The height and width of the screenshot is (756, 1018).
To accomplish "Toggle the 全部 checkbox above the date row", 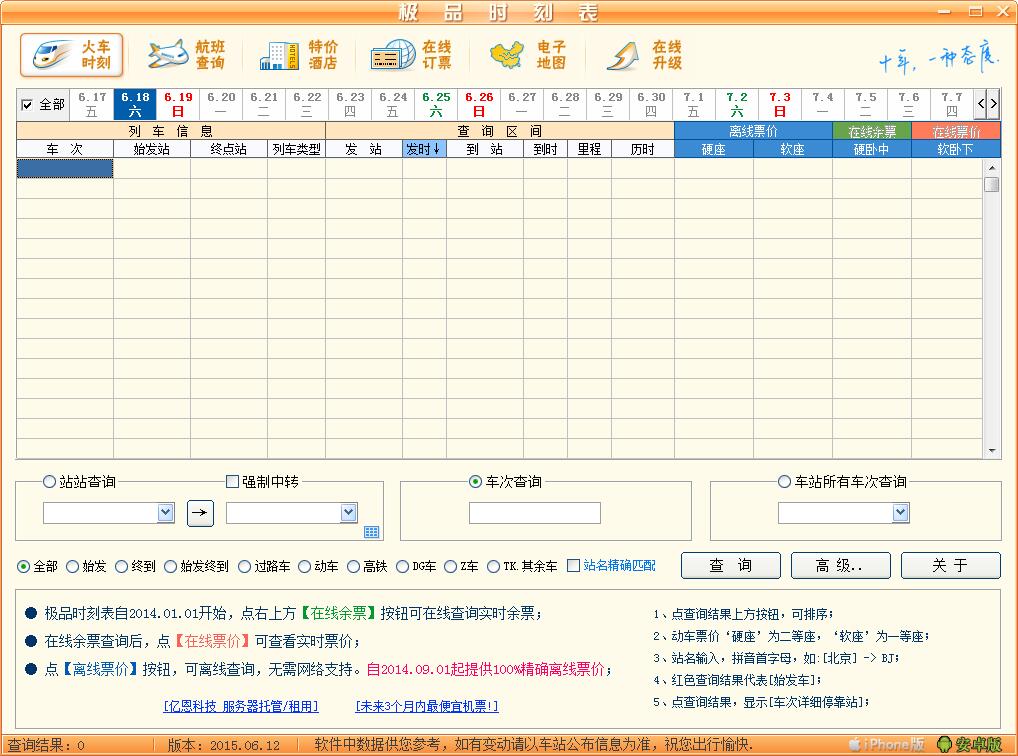I will (28, 104).
